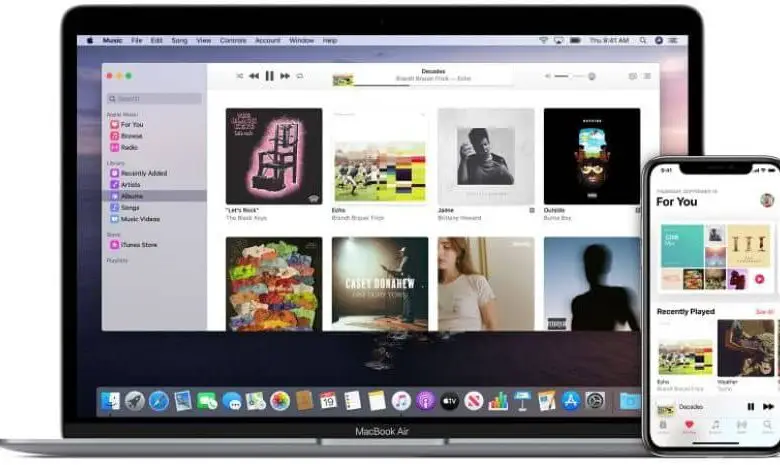Image resolution: width=780 pixels, height=465 pixels.
Task: Tap the Search tab on iPhone
Action: 767,426
